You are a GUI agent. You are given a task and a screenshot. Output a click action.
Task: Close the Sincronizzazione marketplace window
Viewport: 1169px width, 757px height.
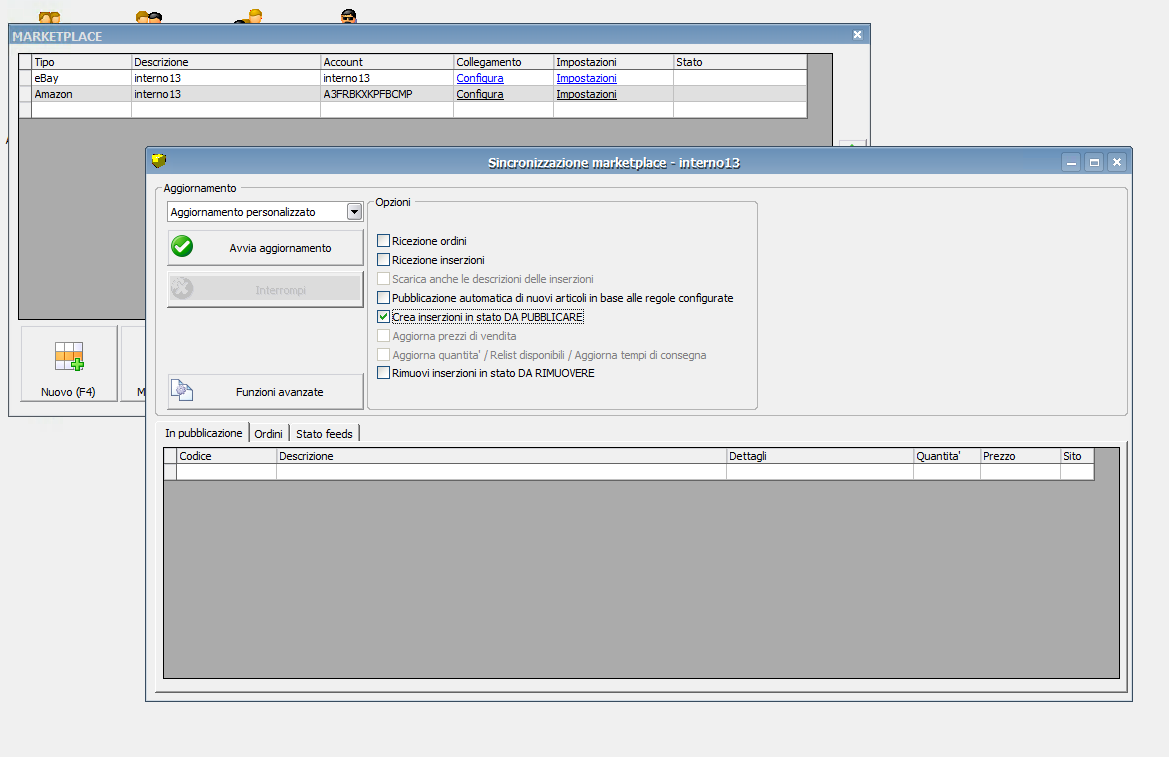pyautogui.click(x=1117, y=163)
